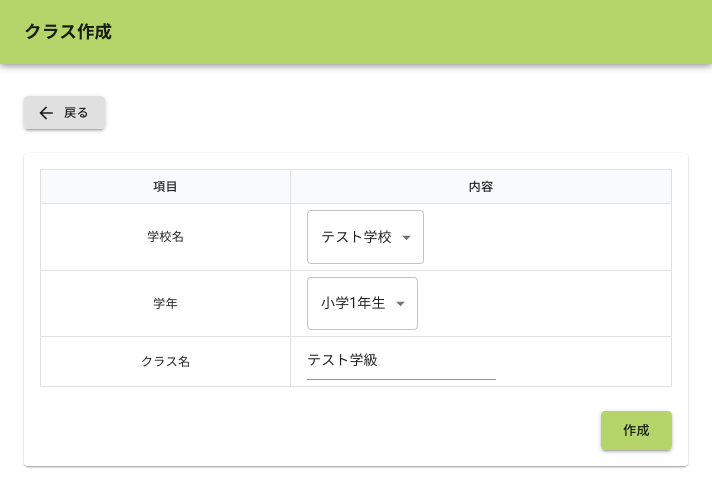Click the arrow beside 小学1年生
Screen dimensions: 712x477
[400, 304]
